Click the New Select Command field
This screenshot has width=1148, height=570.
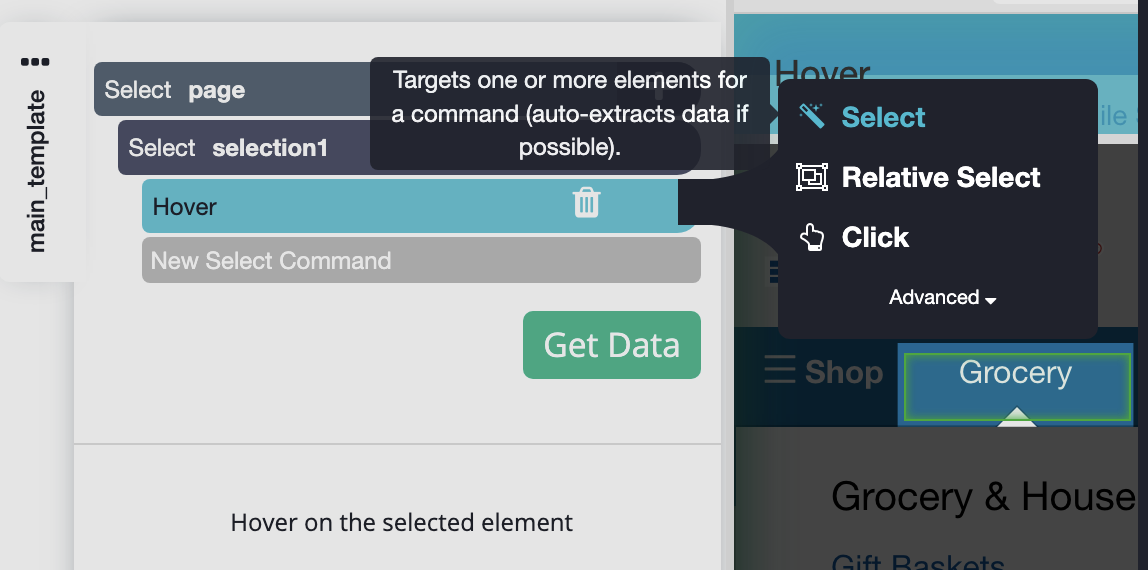[x=421, y=261]
